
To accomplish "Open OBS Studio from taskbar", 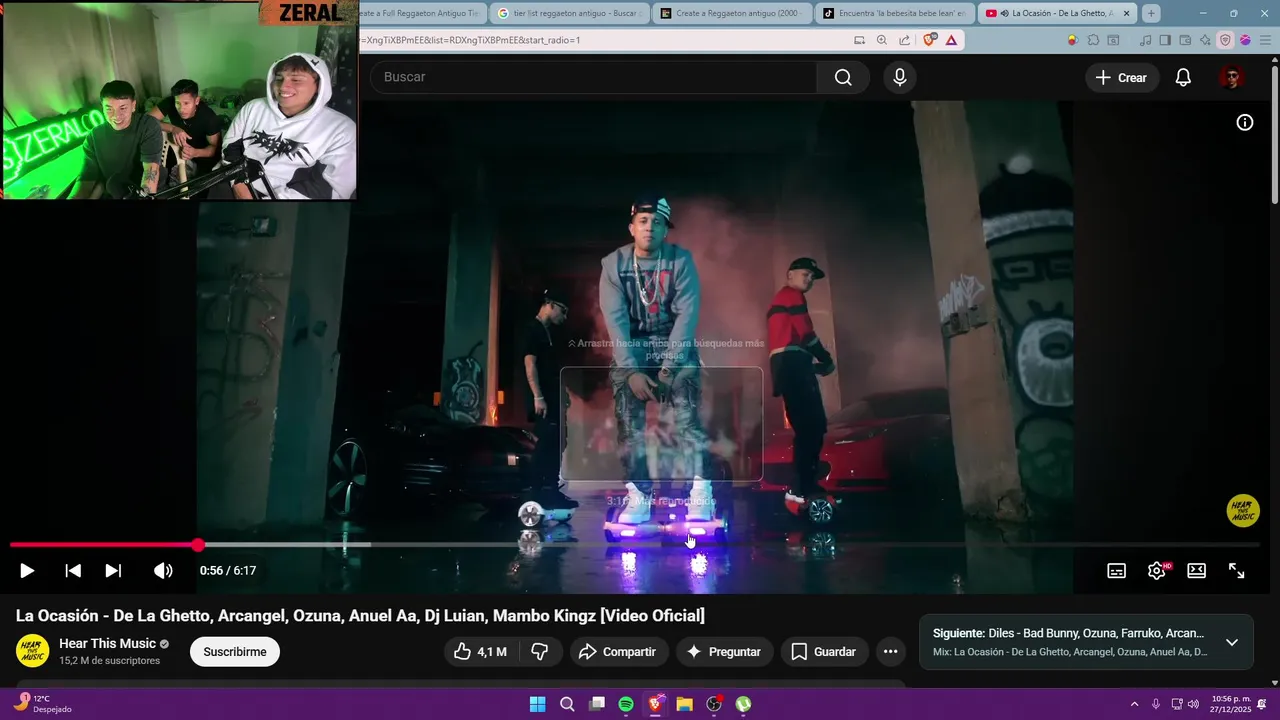I will click(714, 704).
